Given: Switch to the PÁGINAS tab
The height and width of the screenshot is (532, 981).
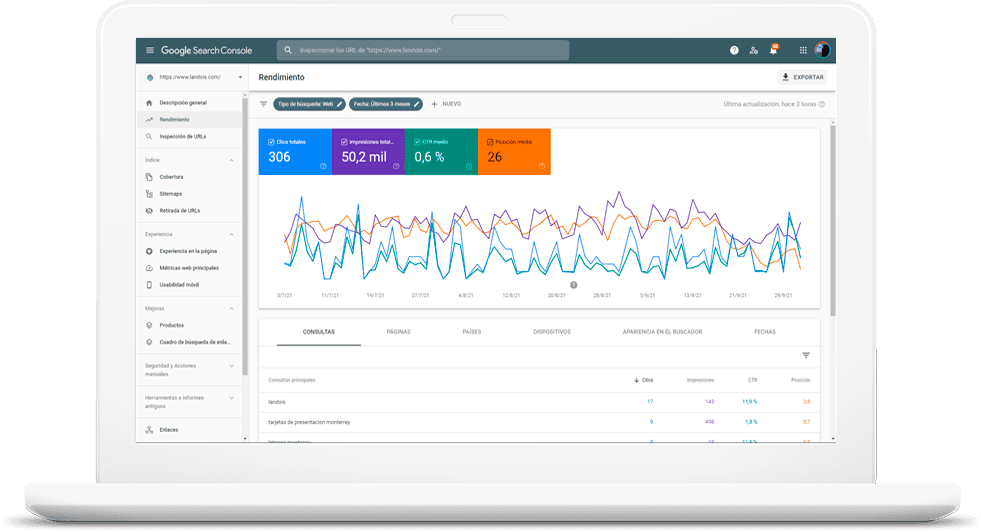Looking at the screenshot, I should [399, 332].
